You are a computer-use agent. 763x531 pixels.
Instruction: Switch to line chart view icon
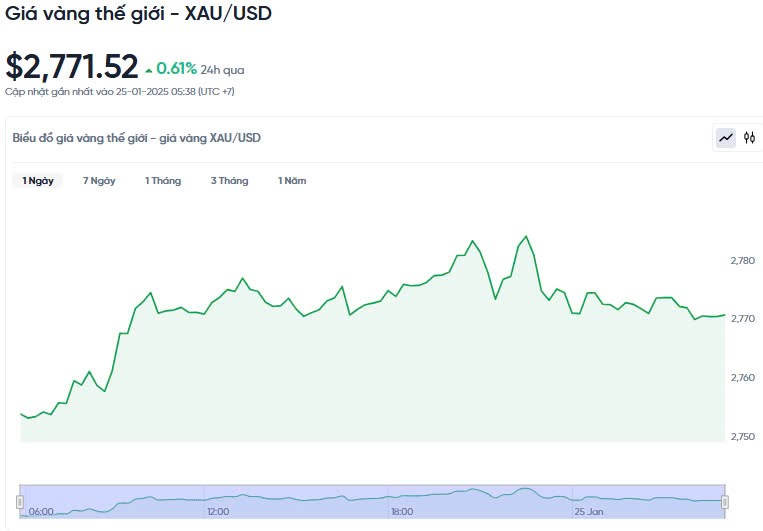point(725,138)
